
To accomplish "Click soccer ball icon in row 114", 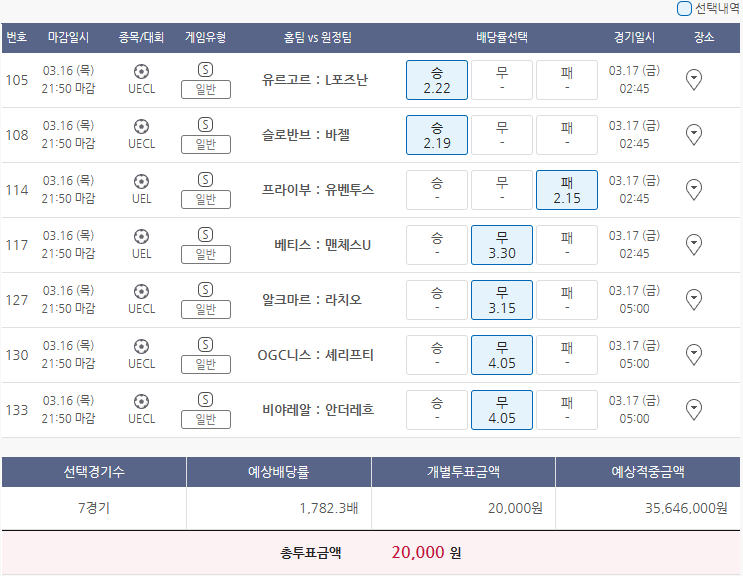I will (141, 181).
